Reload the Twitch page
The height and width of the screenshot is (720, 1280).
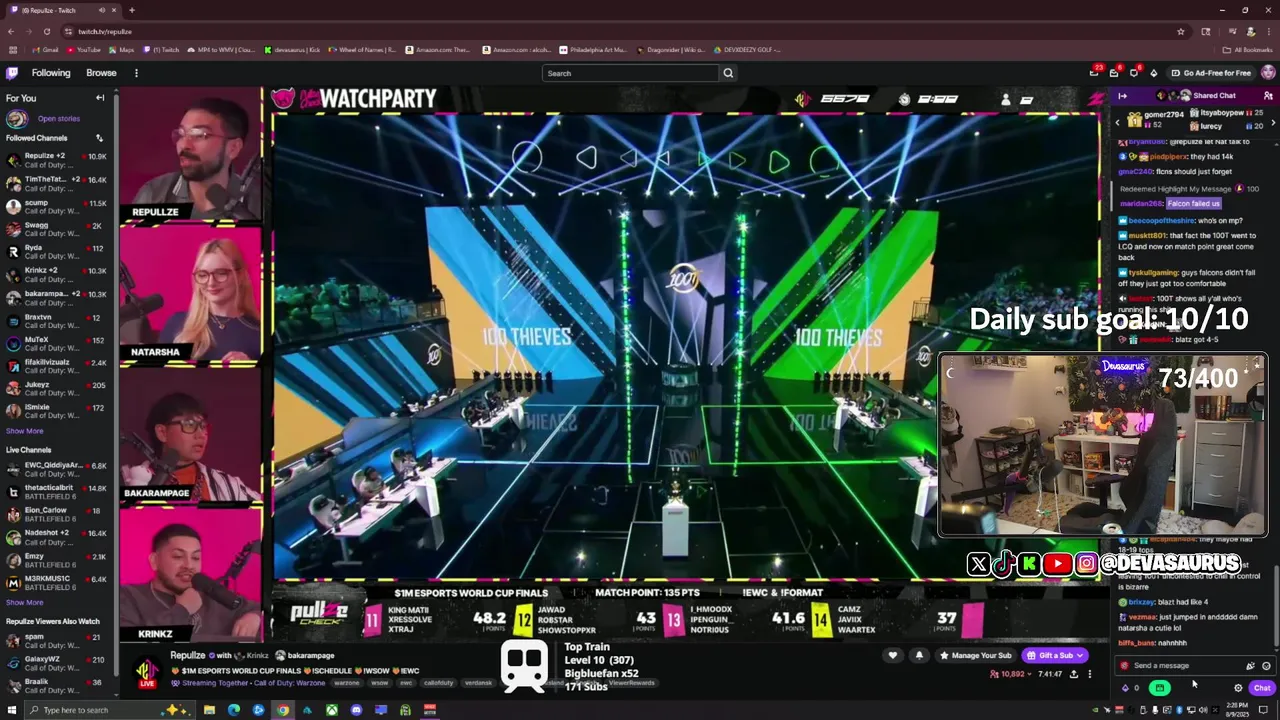pyautogui.click(x=47, y=31)
